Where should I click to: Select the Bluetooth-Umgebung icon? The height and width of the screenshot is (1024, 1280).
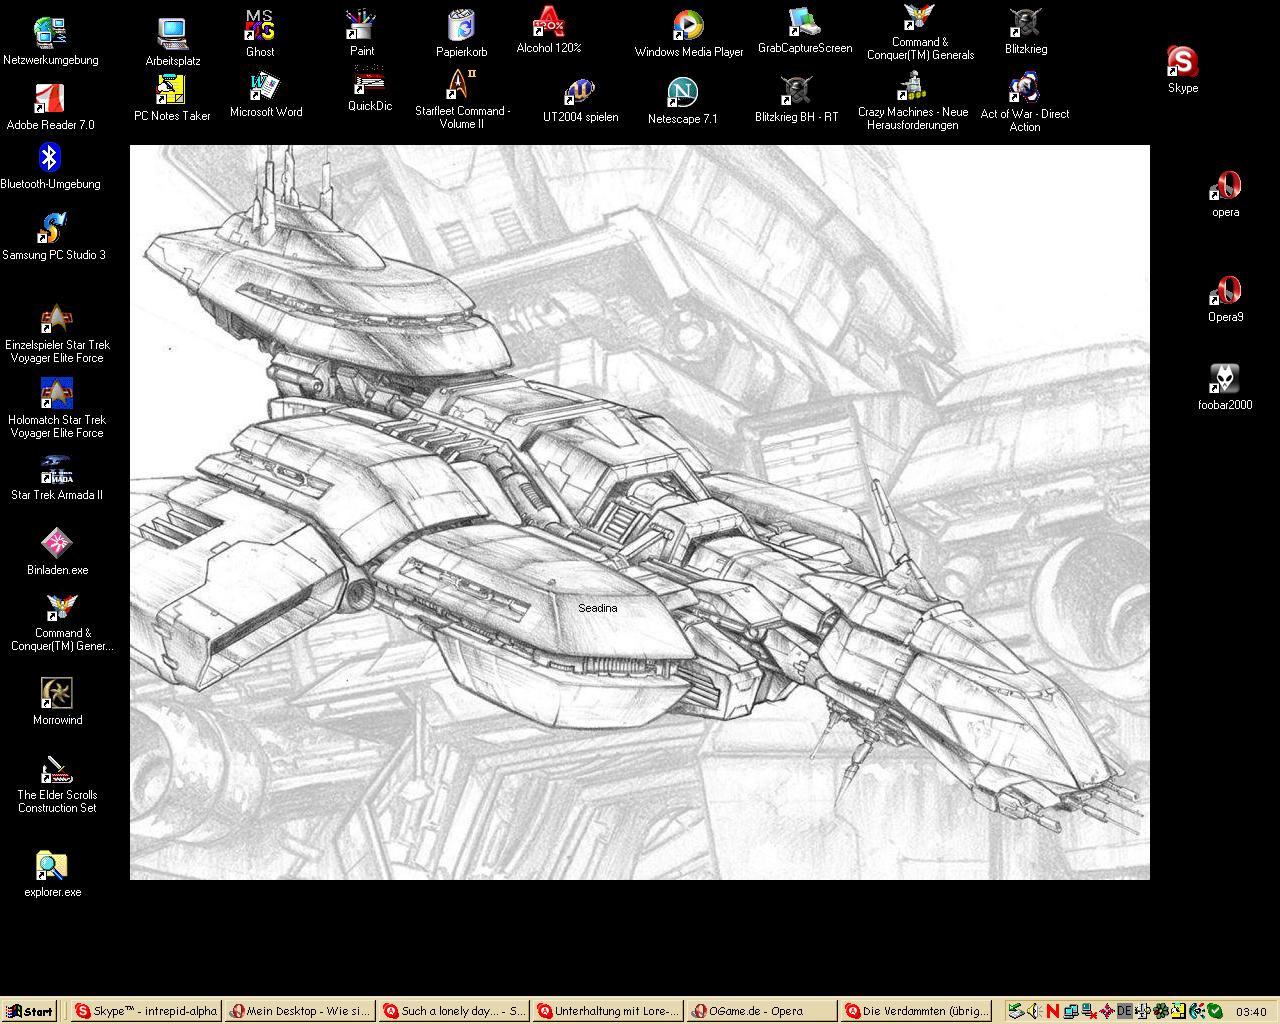pyautogui.click(x=50, y=160)
